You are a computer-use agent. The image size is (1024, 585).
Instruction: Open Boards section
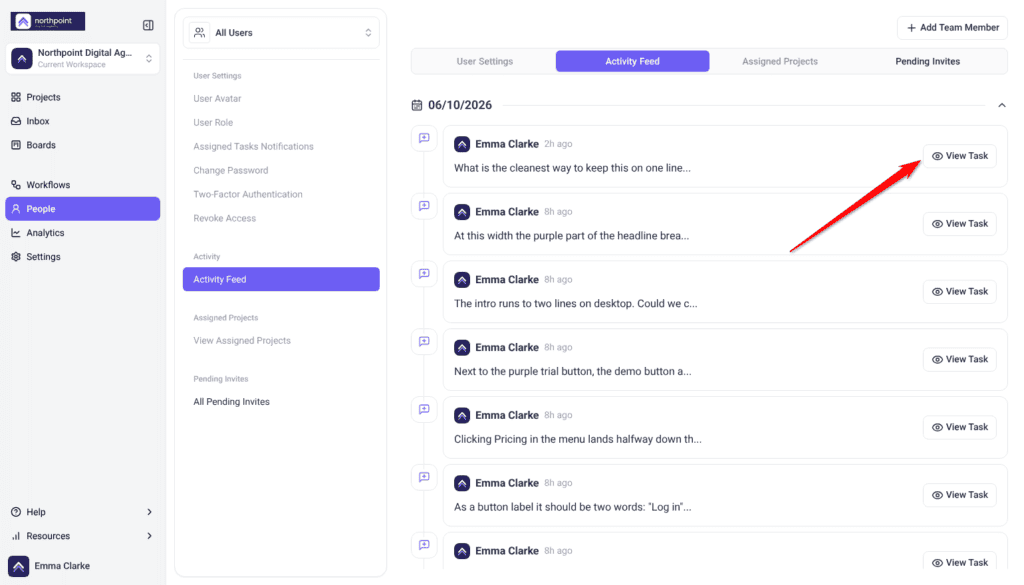(x=82, y=145)
